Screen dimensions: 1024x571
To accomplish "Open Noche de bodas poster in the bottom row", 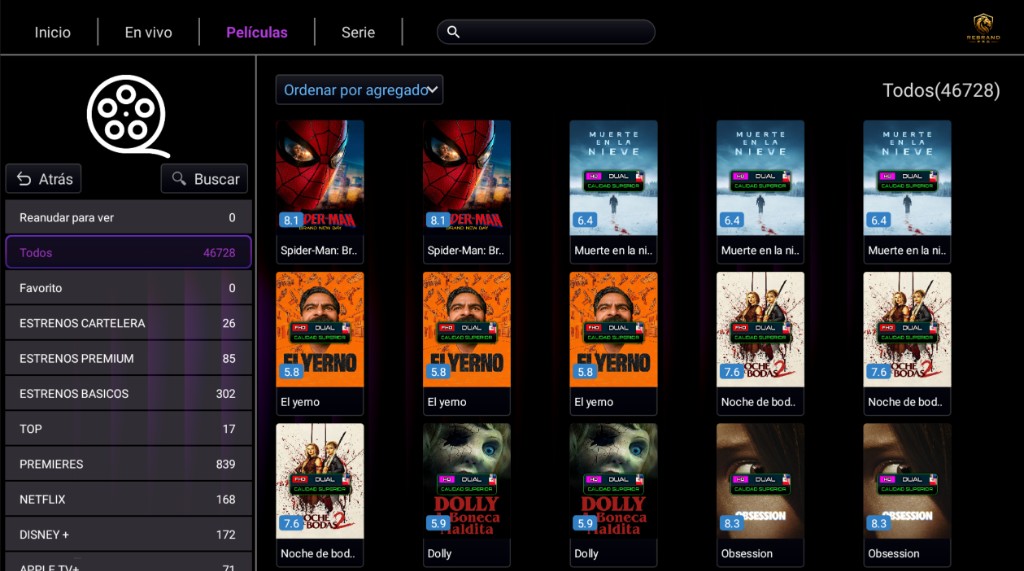I will (320, 481).
